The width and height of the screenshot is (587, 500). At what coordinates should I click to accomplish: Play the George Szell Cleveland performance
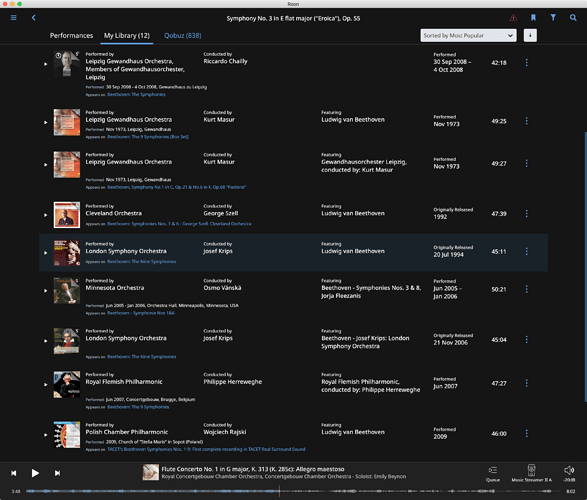click(x=46, y=215)
